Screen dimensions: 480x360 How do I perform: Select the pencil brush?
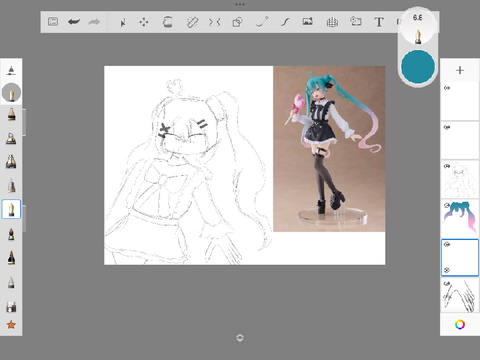pyautogui.click(x=11, y=114)
